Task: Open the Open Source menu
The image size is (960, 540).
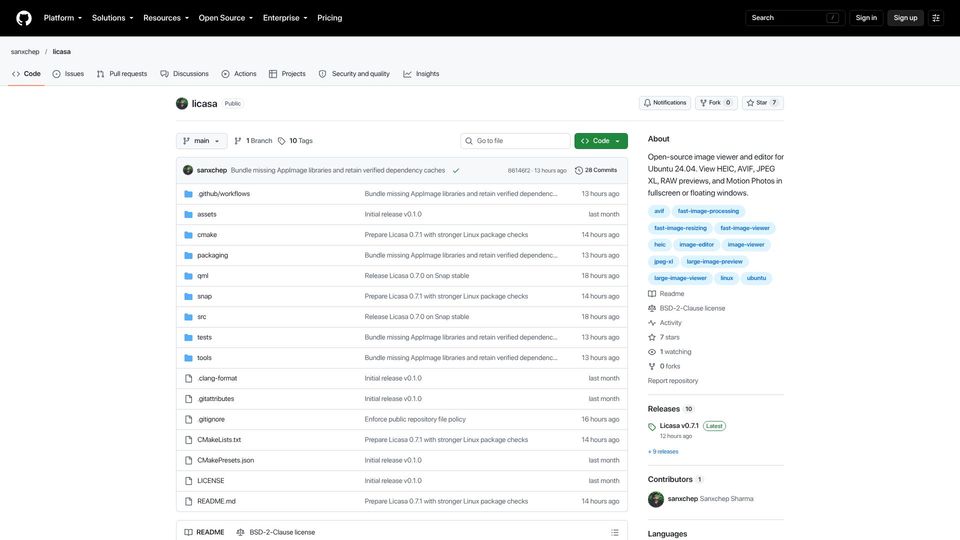Action: pyautogui.click(x=225, y=18)
